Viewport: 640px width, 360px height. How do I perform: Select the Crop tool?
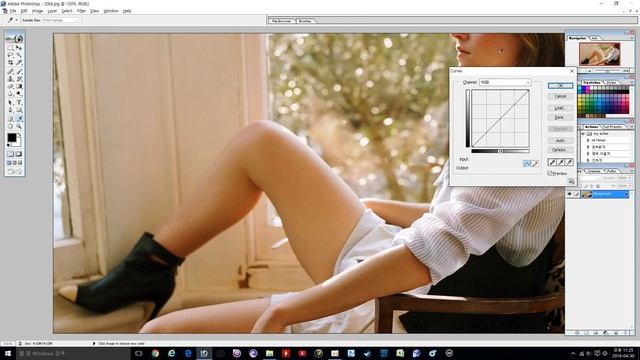[x=11, y=63]
